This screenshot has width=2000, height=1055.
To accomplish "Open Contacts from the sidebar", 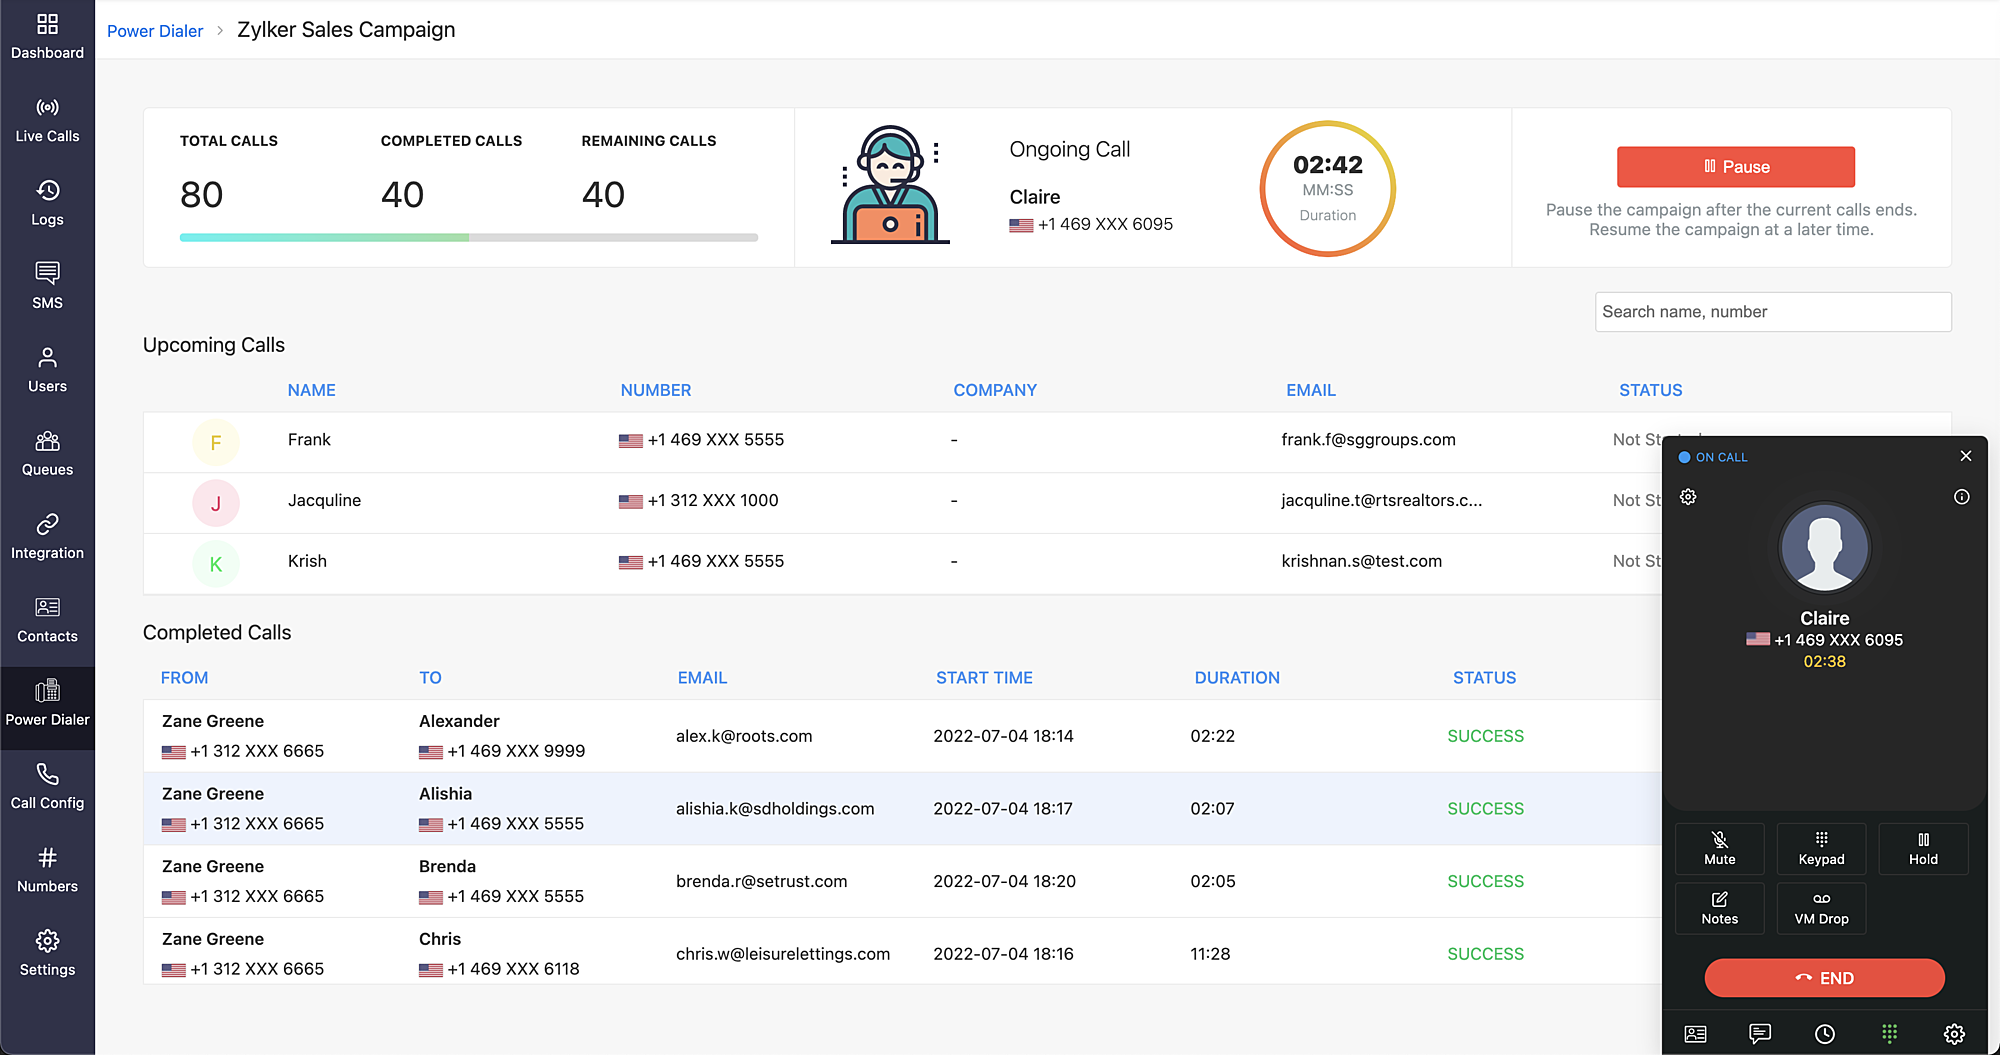I will pyautogui.click(x=47, y=620).
